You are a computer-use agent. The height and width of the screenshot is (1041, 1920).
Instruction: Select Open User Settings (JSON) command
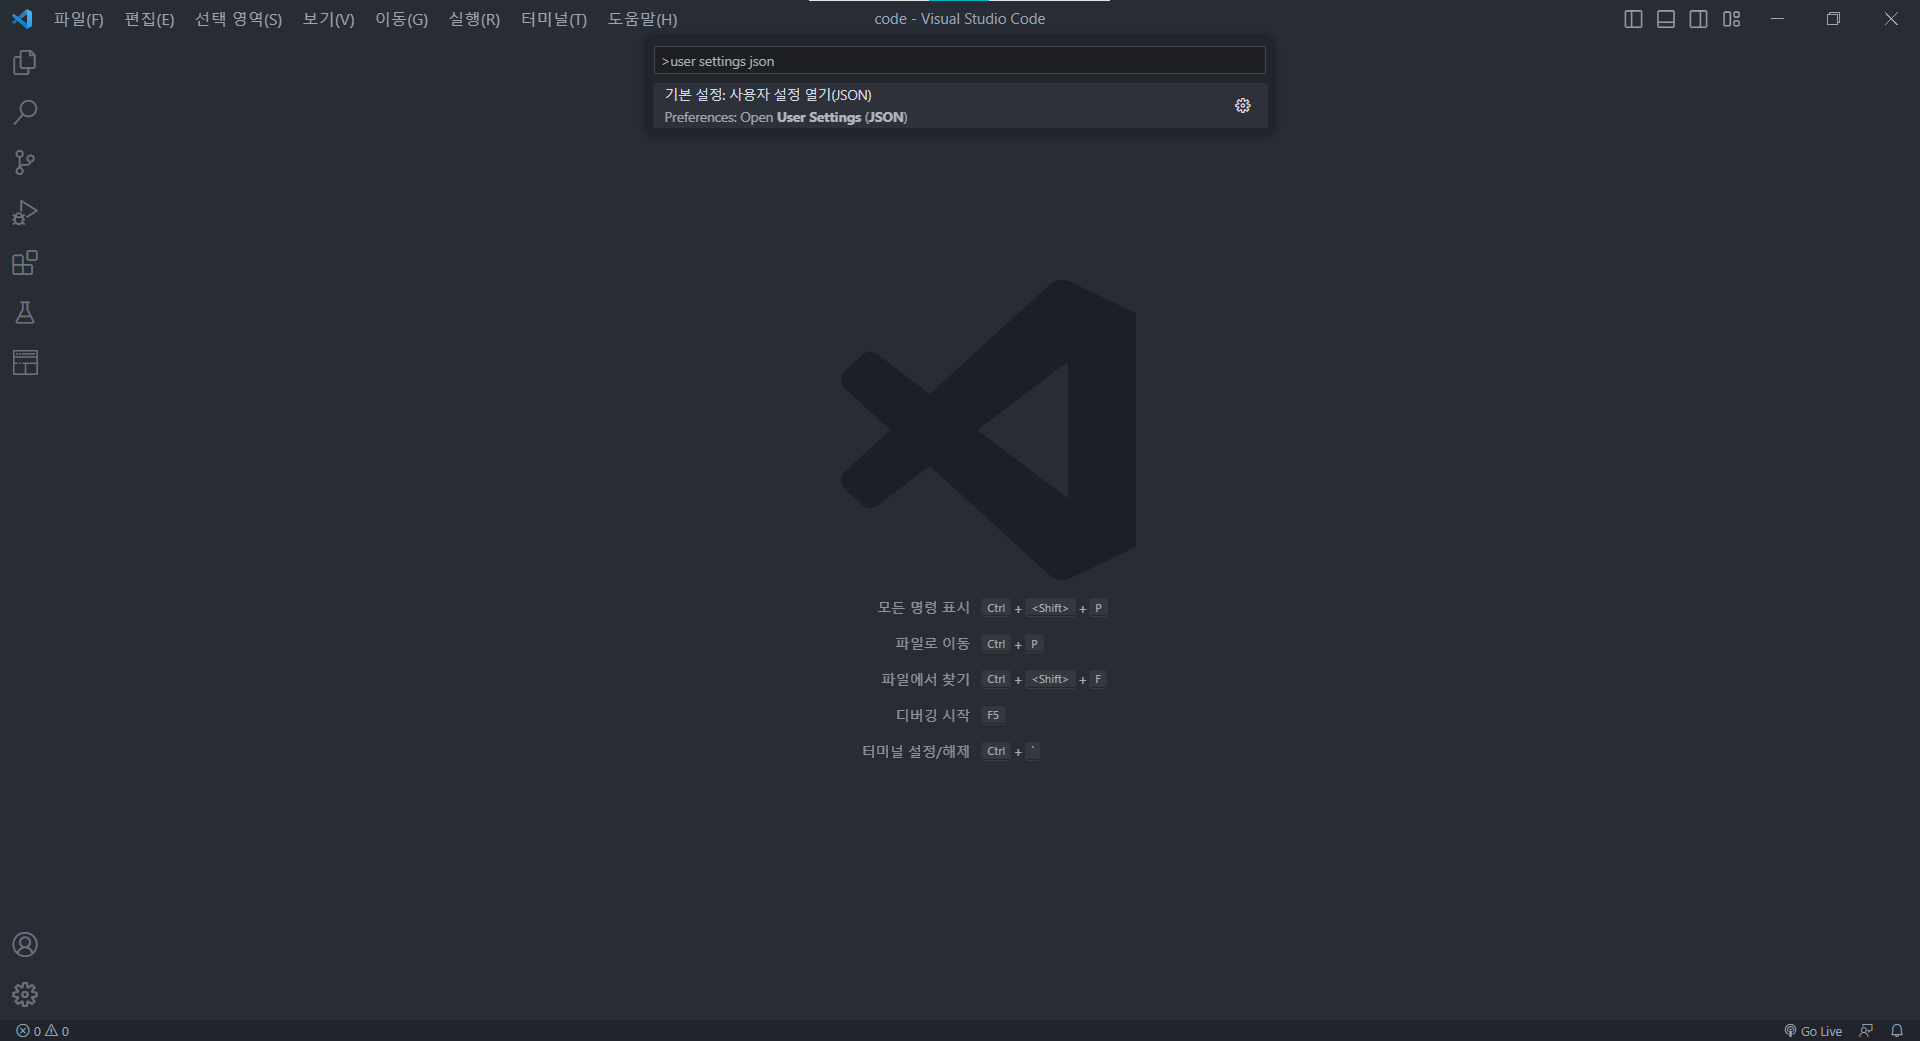tap(960, 106)
